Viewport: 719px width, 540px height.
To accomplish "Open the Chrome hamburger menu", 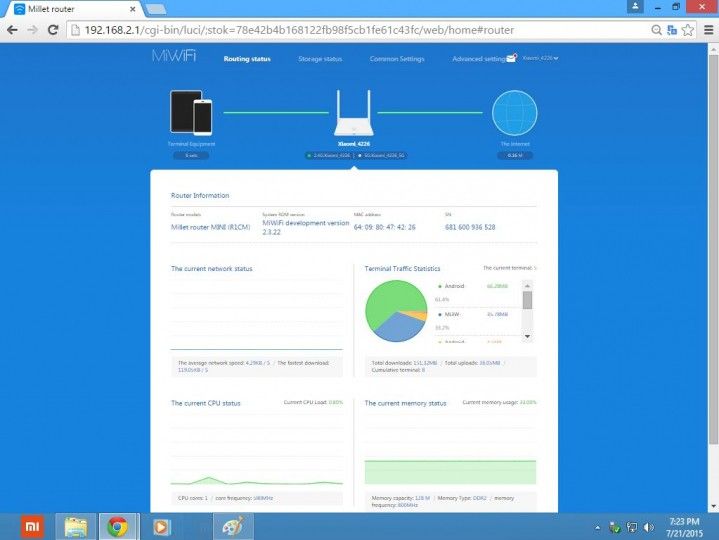I will (708, 30).
